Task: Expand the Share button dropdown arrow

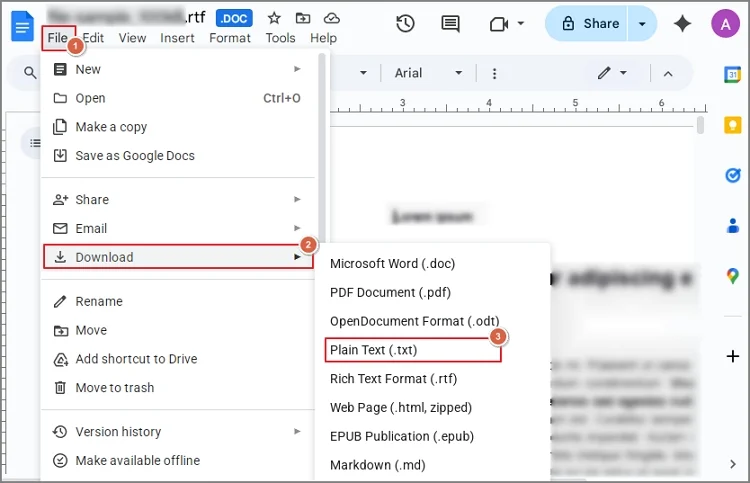Action: pyautogui.click(x=642, y=23)
